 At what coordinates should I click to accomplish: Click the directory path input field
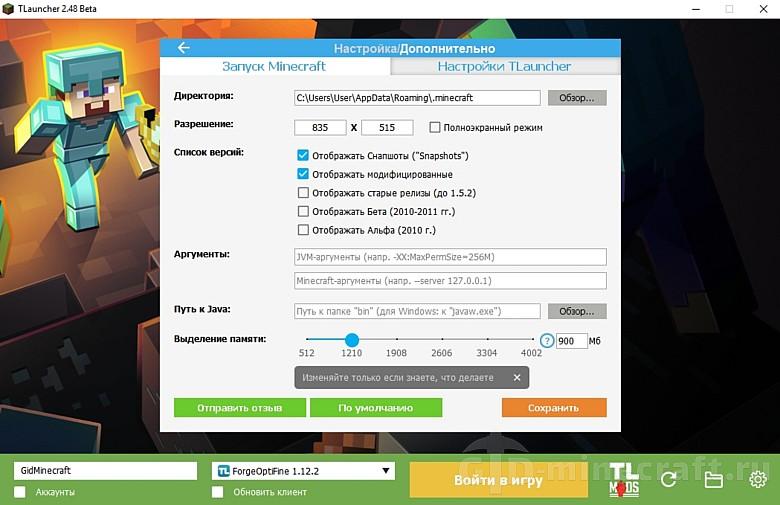pos(417,98)
